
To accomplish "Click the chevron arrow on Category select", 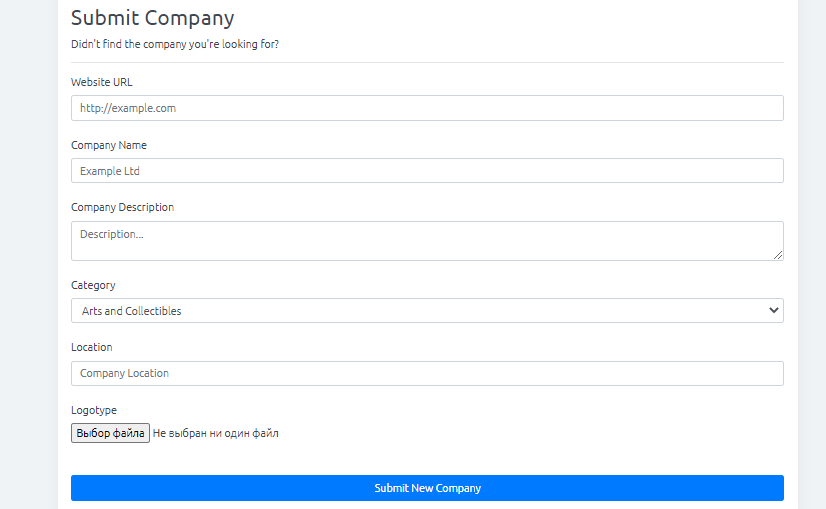I will point(773,310).
